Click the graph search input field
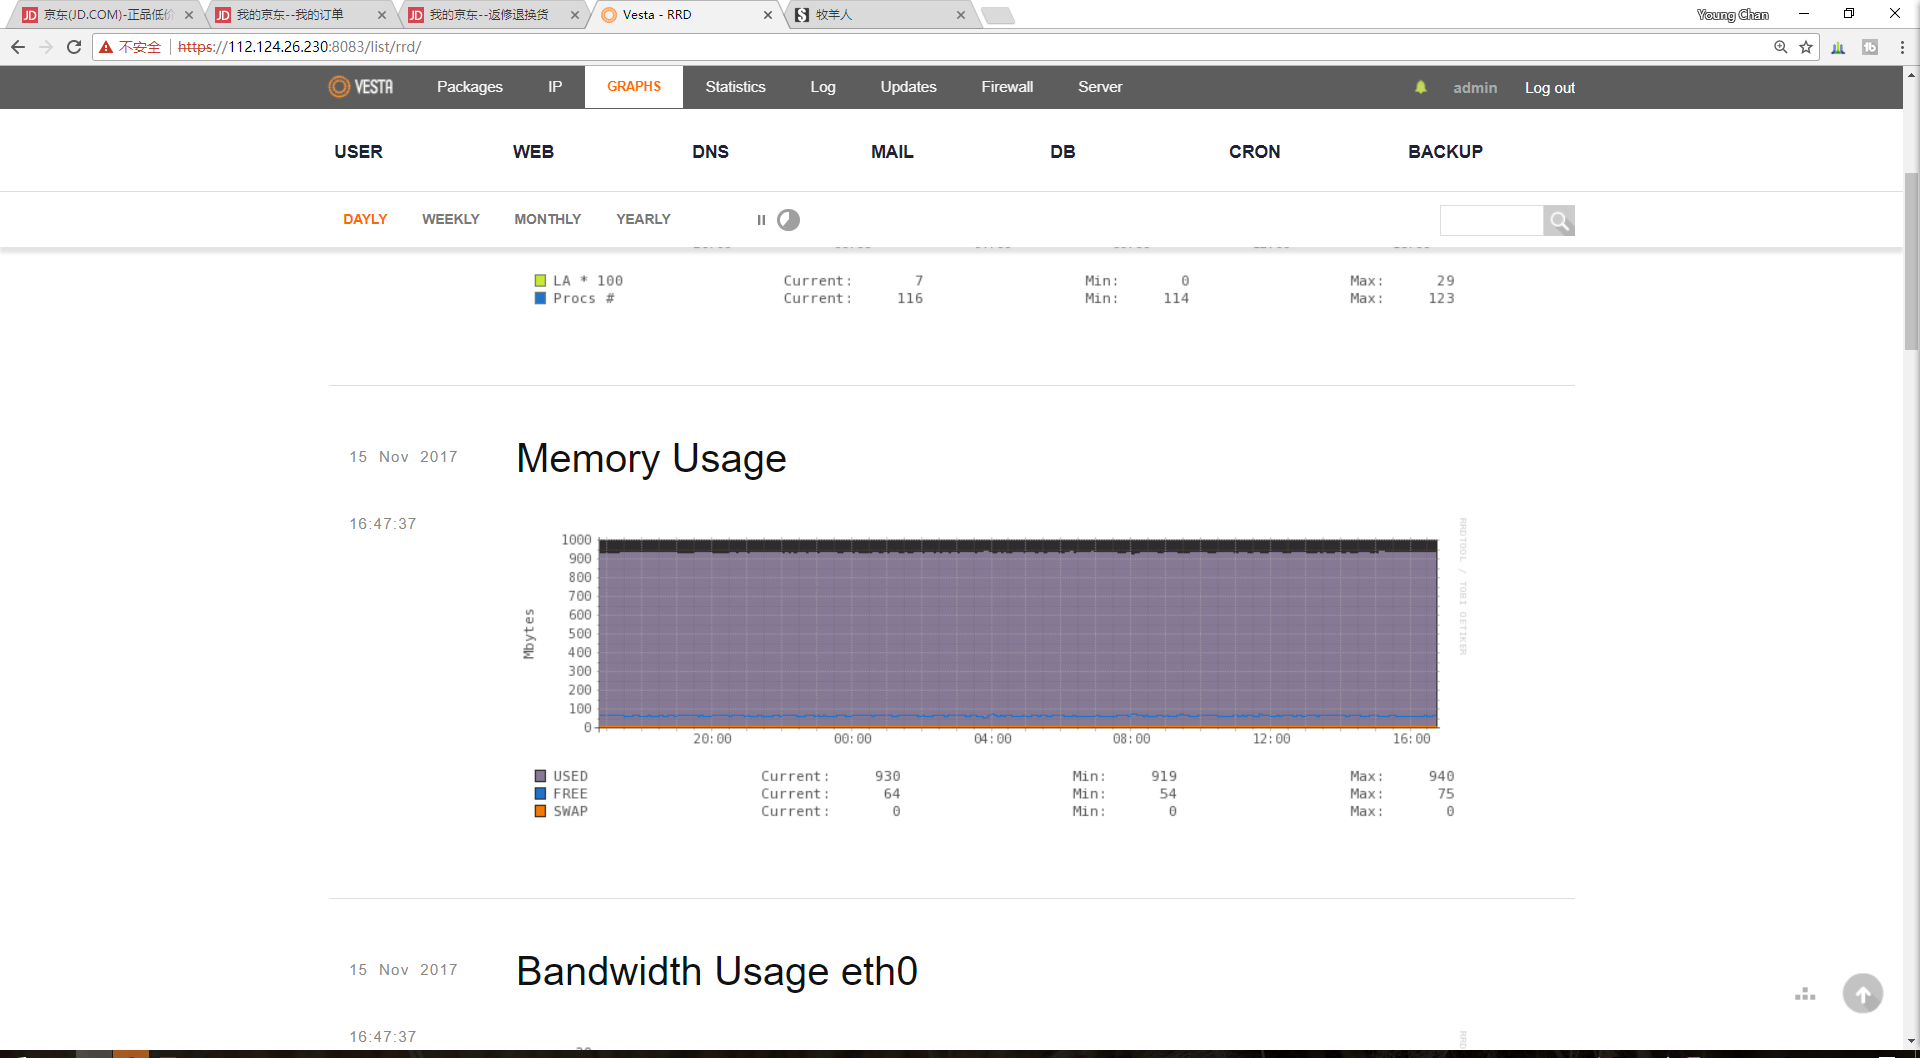 (1491, 221)
